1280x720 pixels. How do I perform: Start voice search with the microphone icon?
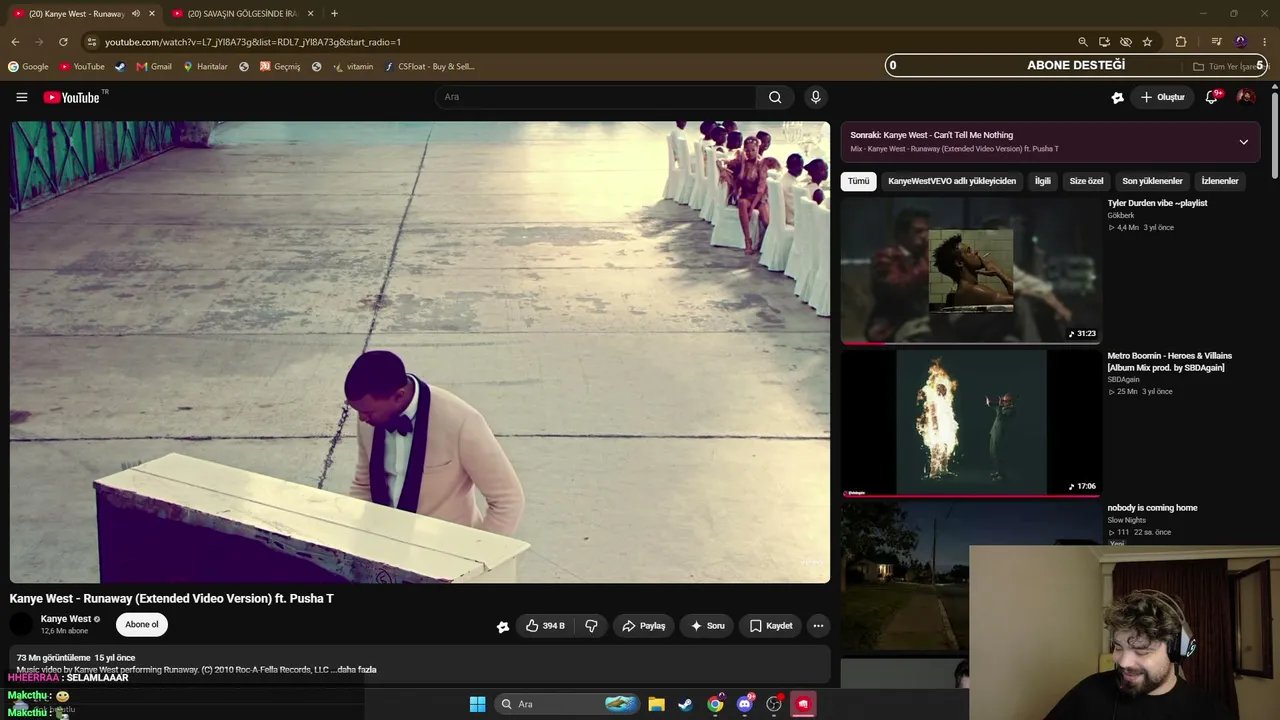coord(815,97)
